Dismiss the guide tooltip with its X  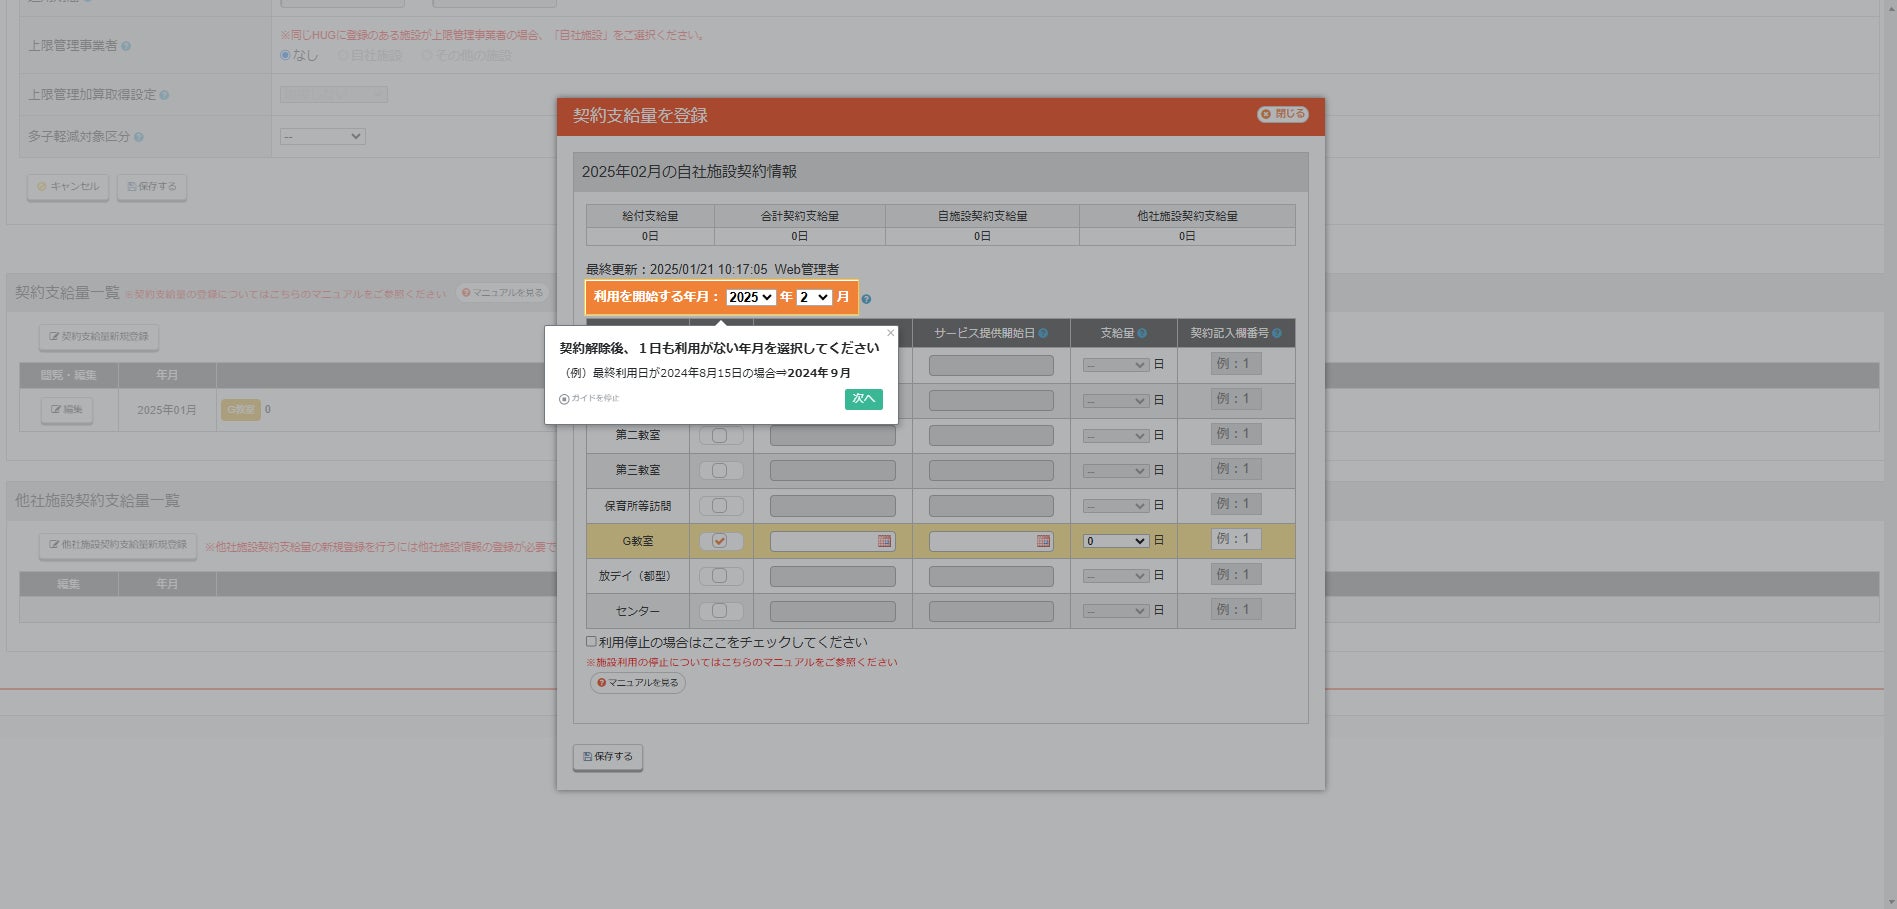point(890,333)
